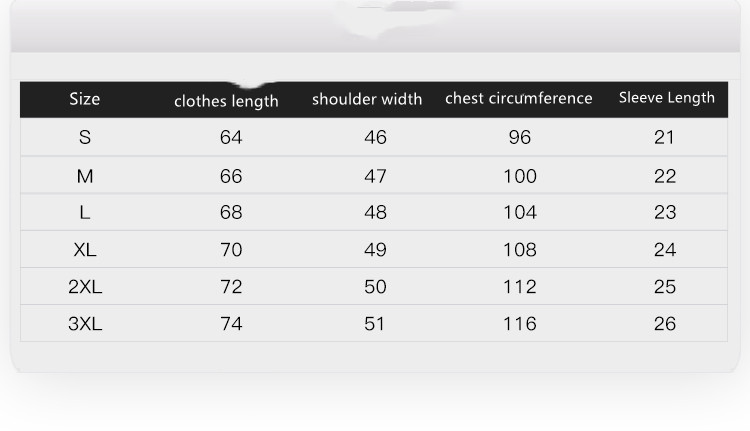Click the "shoulder width" column header
The width and height of the screenshot is (750, 431).
pos(367,100)
